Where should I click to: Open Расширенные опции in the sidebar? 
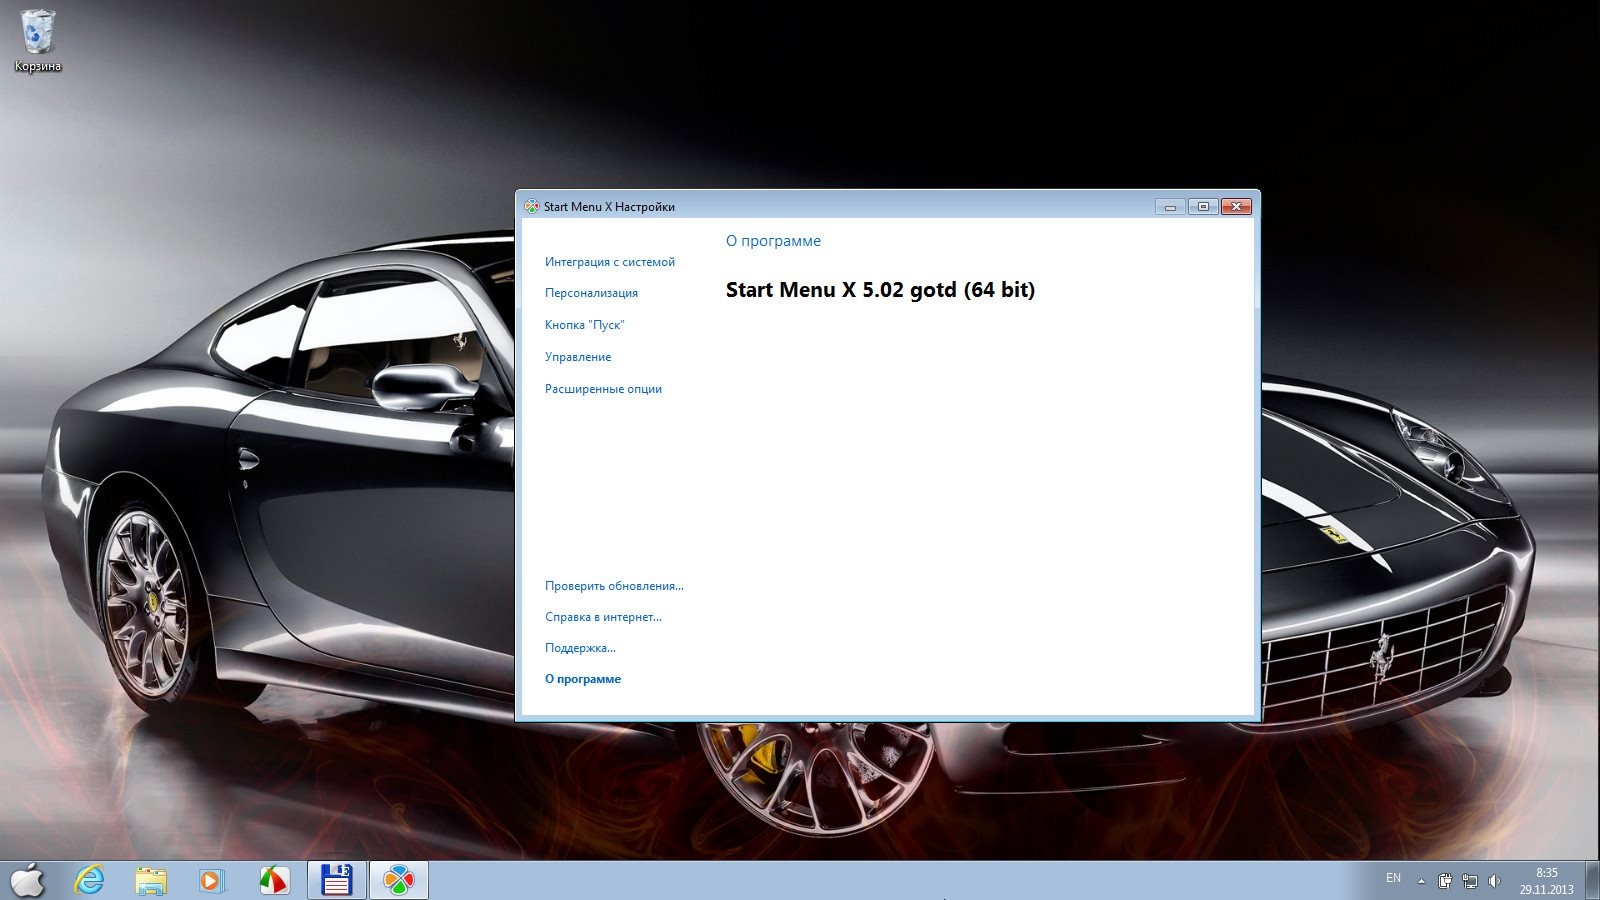click(x=603, y=389)
